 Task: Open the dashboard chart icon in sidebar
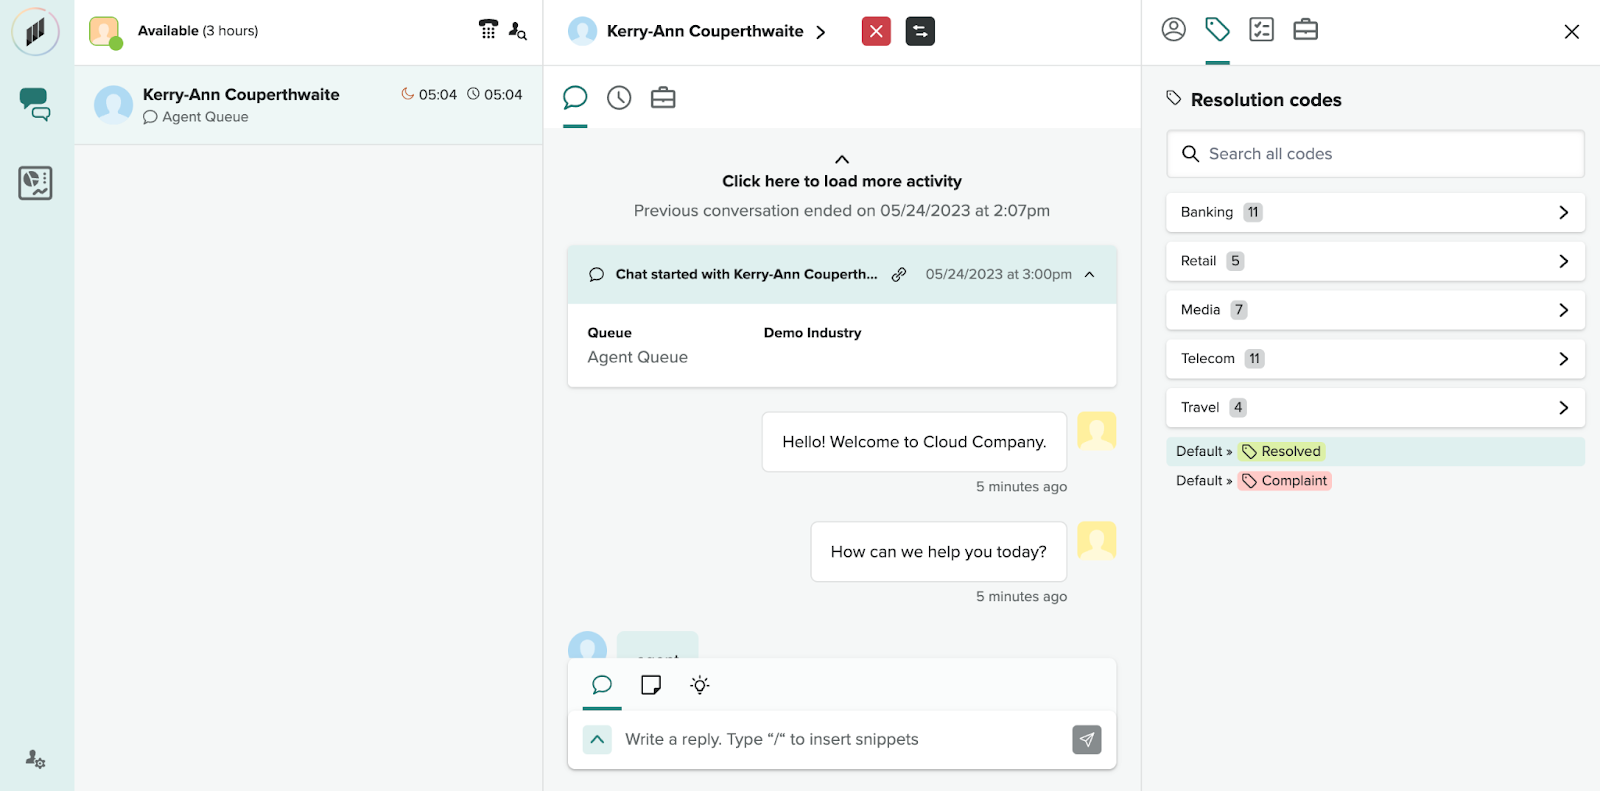[x=35, y=183]
